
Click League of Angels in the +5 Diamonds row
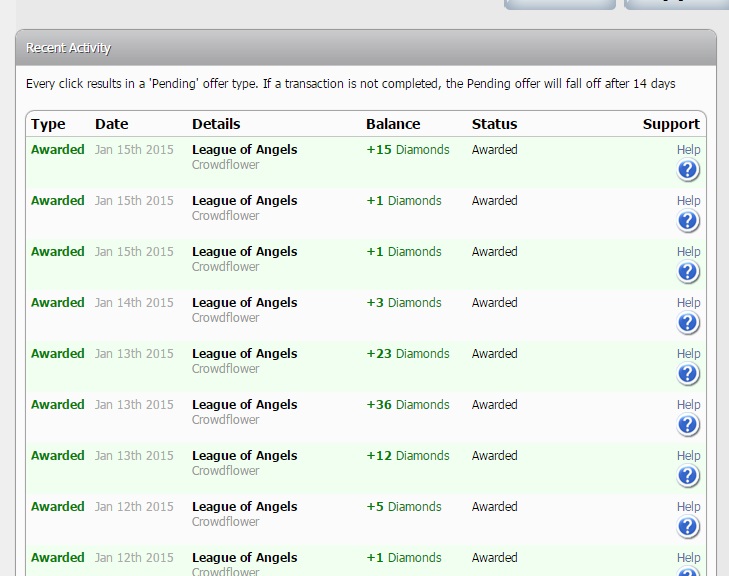244,507
